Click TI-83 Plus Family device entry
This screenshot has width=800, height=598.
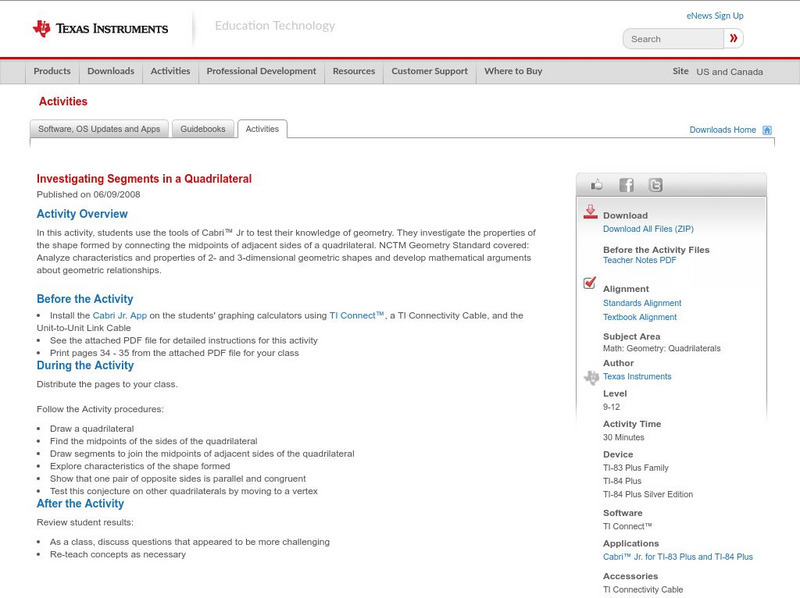(x=636, y=468)
